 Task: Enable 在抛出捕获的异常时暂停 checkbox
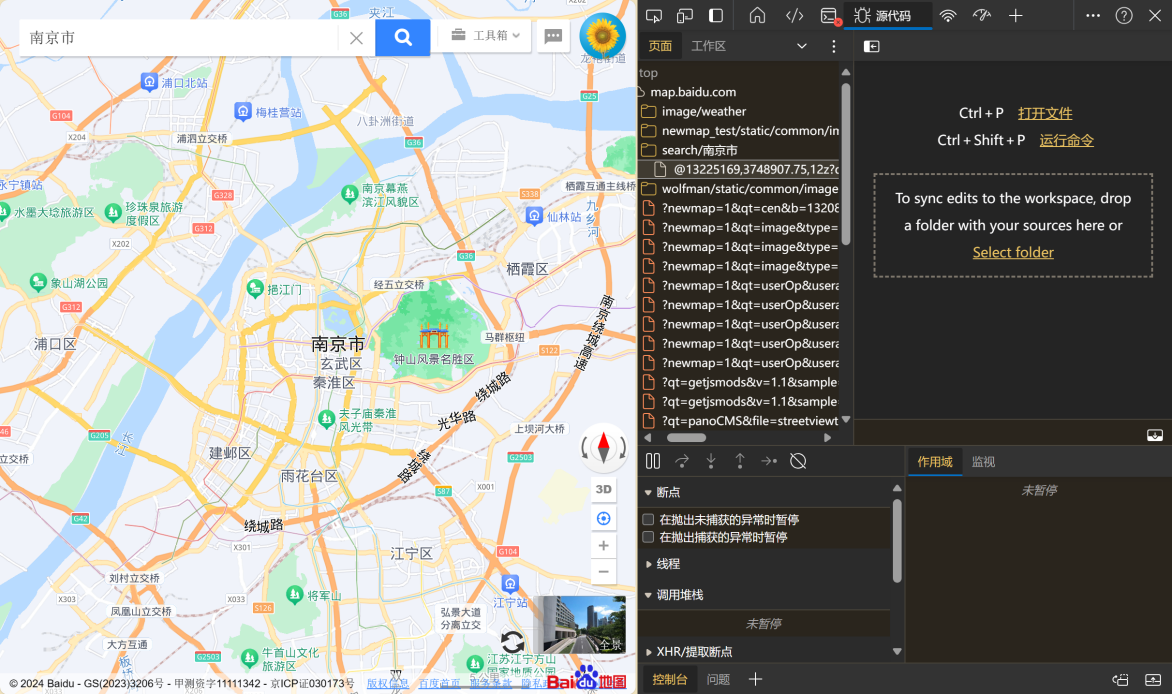point(648,537)
